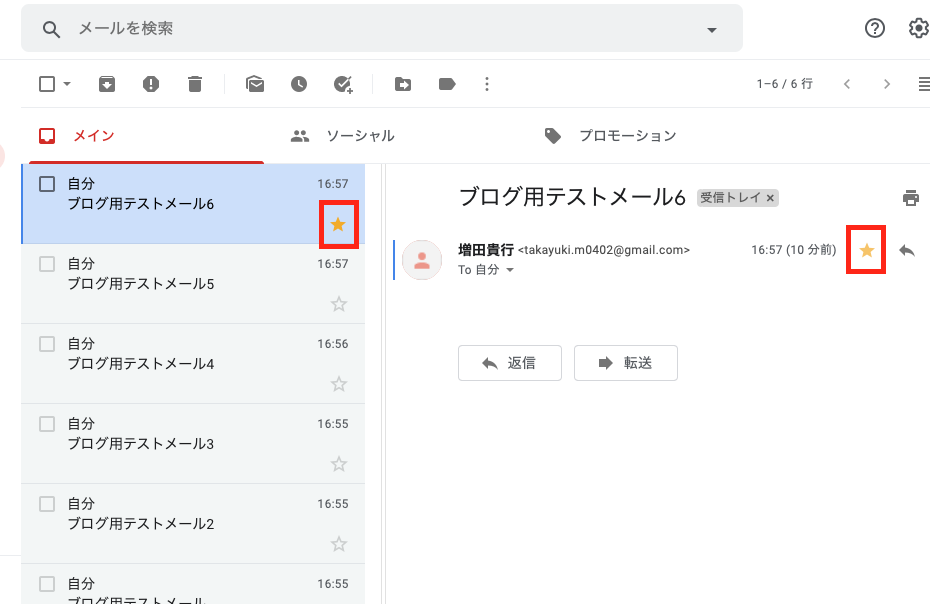
Task: Report the mail as spam
Action: coord(151,84)
